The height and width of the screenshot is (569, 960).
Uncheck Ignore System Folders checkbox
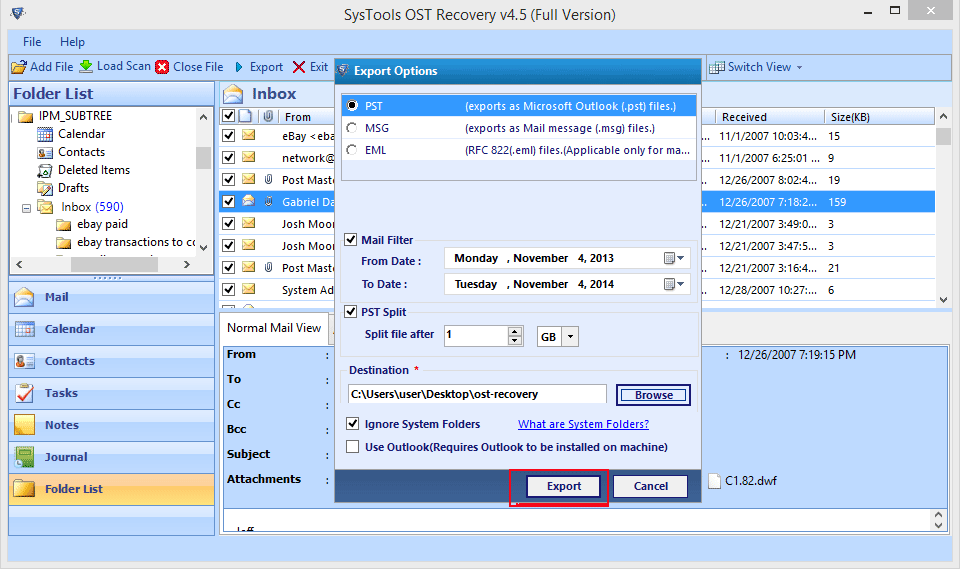tap(352, 423)
